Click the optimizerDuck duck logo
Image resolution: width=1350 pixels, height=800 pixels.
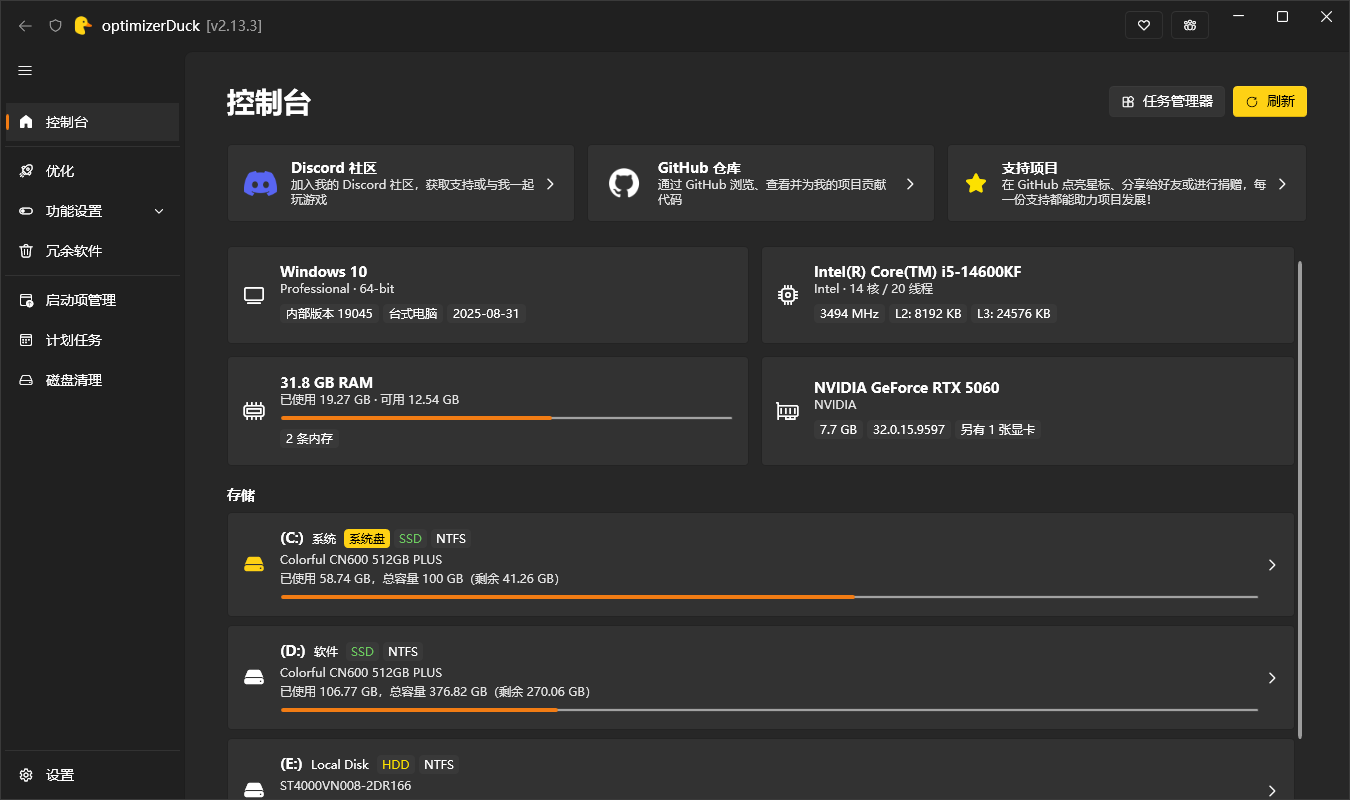(83, 25)
